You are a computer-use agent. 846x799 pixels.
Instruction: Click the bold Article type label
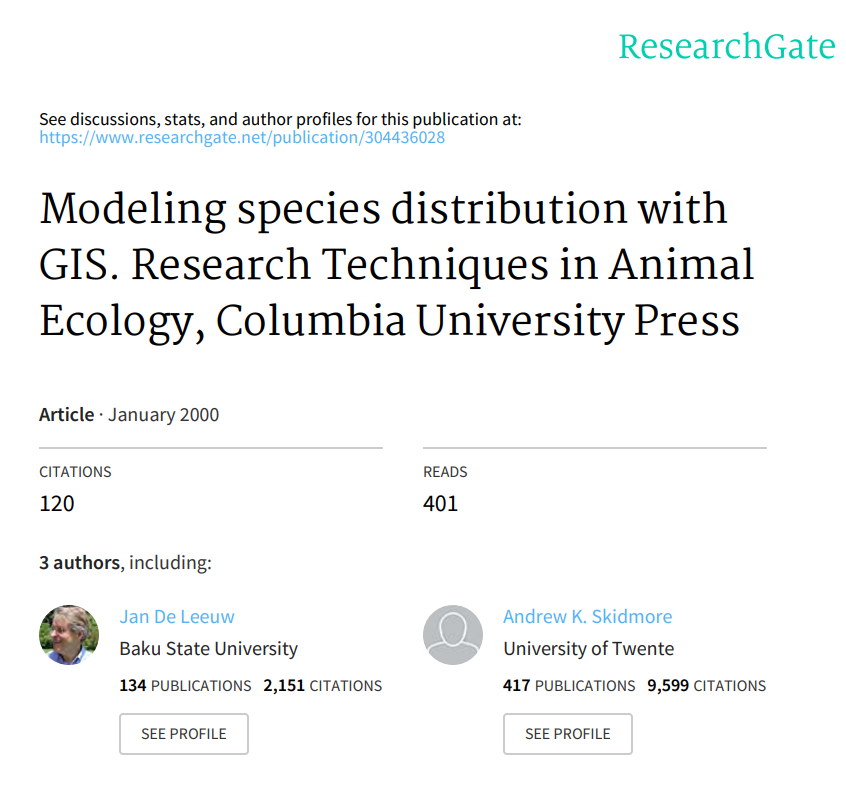[66, 414]
